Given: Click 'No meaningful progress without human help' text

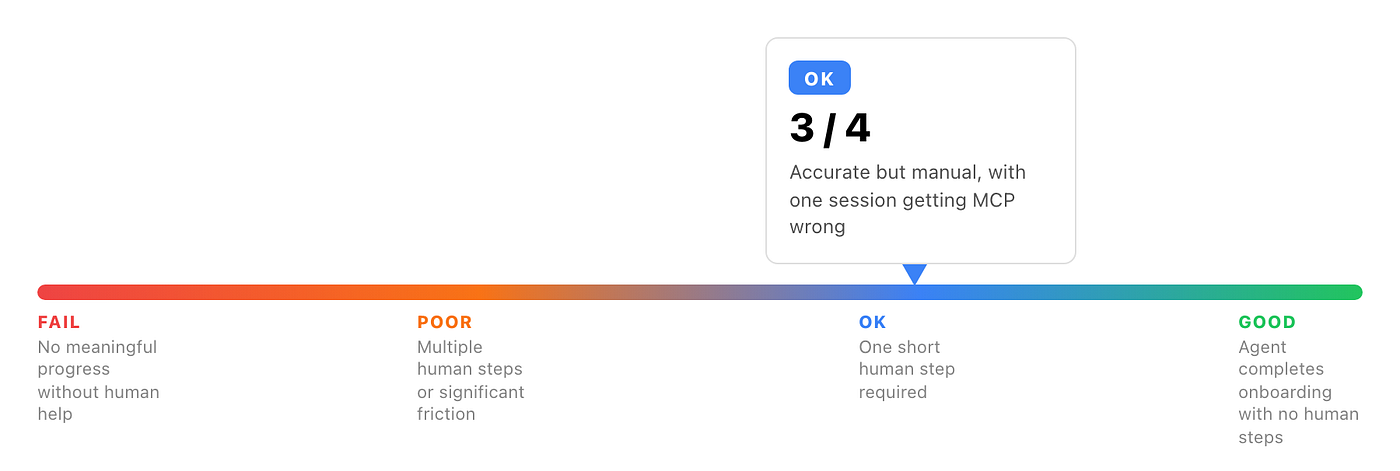Looking at the screenshot, I should (x=98, y=380).
